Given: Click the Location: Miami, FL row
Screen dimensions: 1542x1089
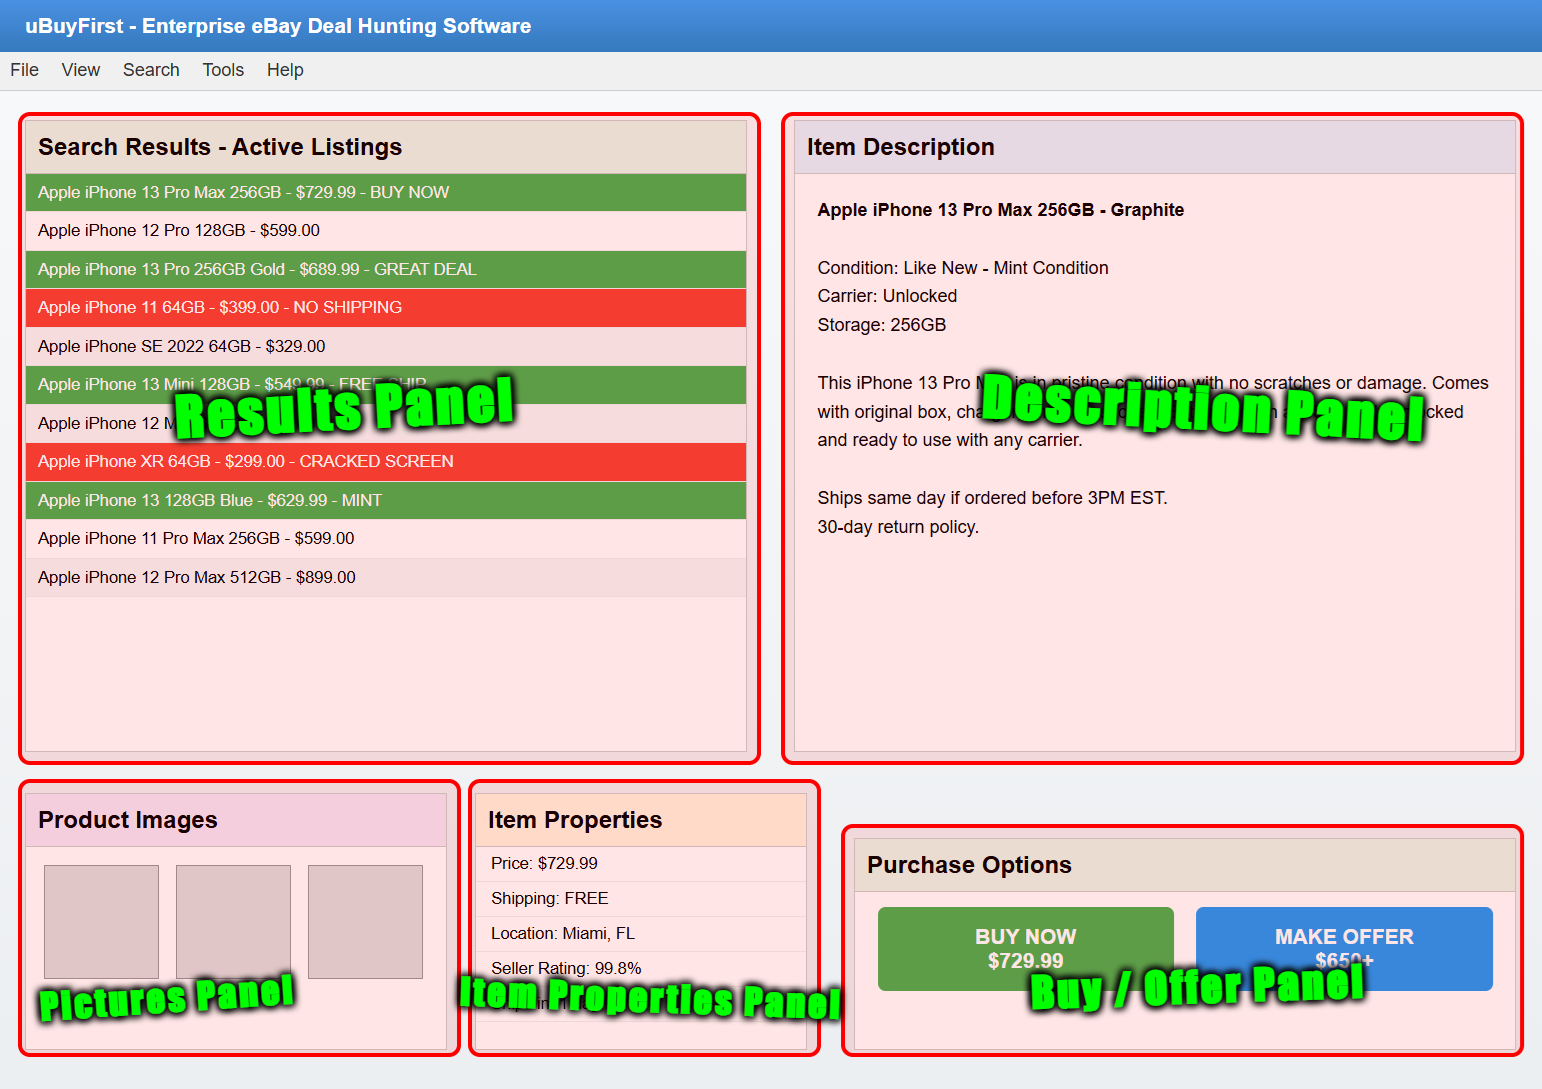Looking at the screenshot, I should point(640,934).
